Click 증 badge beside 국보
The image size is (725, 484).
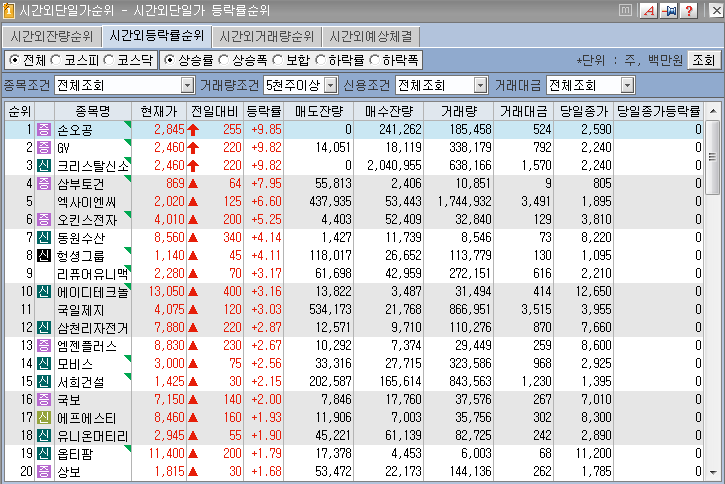coord(44,400)
